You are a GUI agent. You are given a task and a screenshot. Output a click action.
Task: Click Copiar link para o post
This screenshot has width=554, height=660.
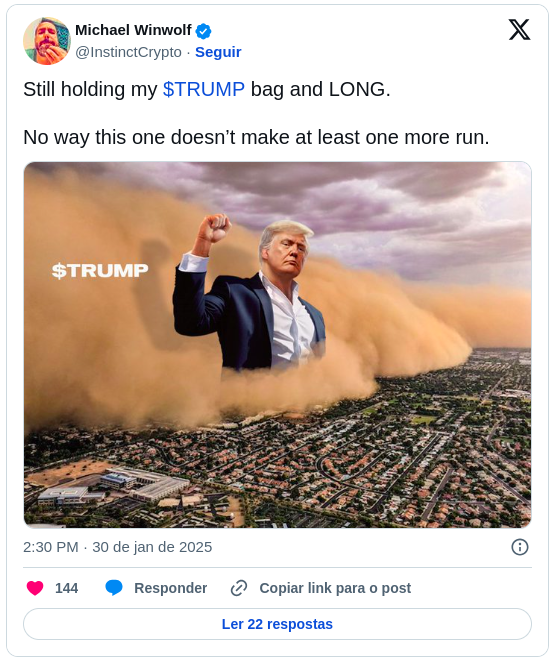[335, 588]
